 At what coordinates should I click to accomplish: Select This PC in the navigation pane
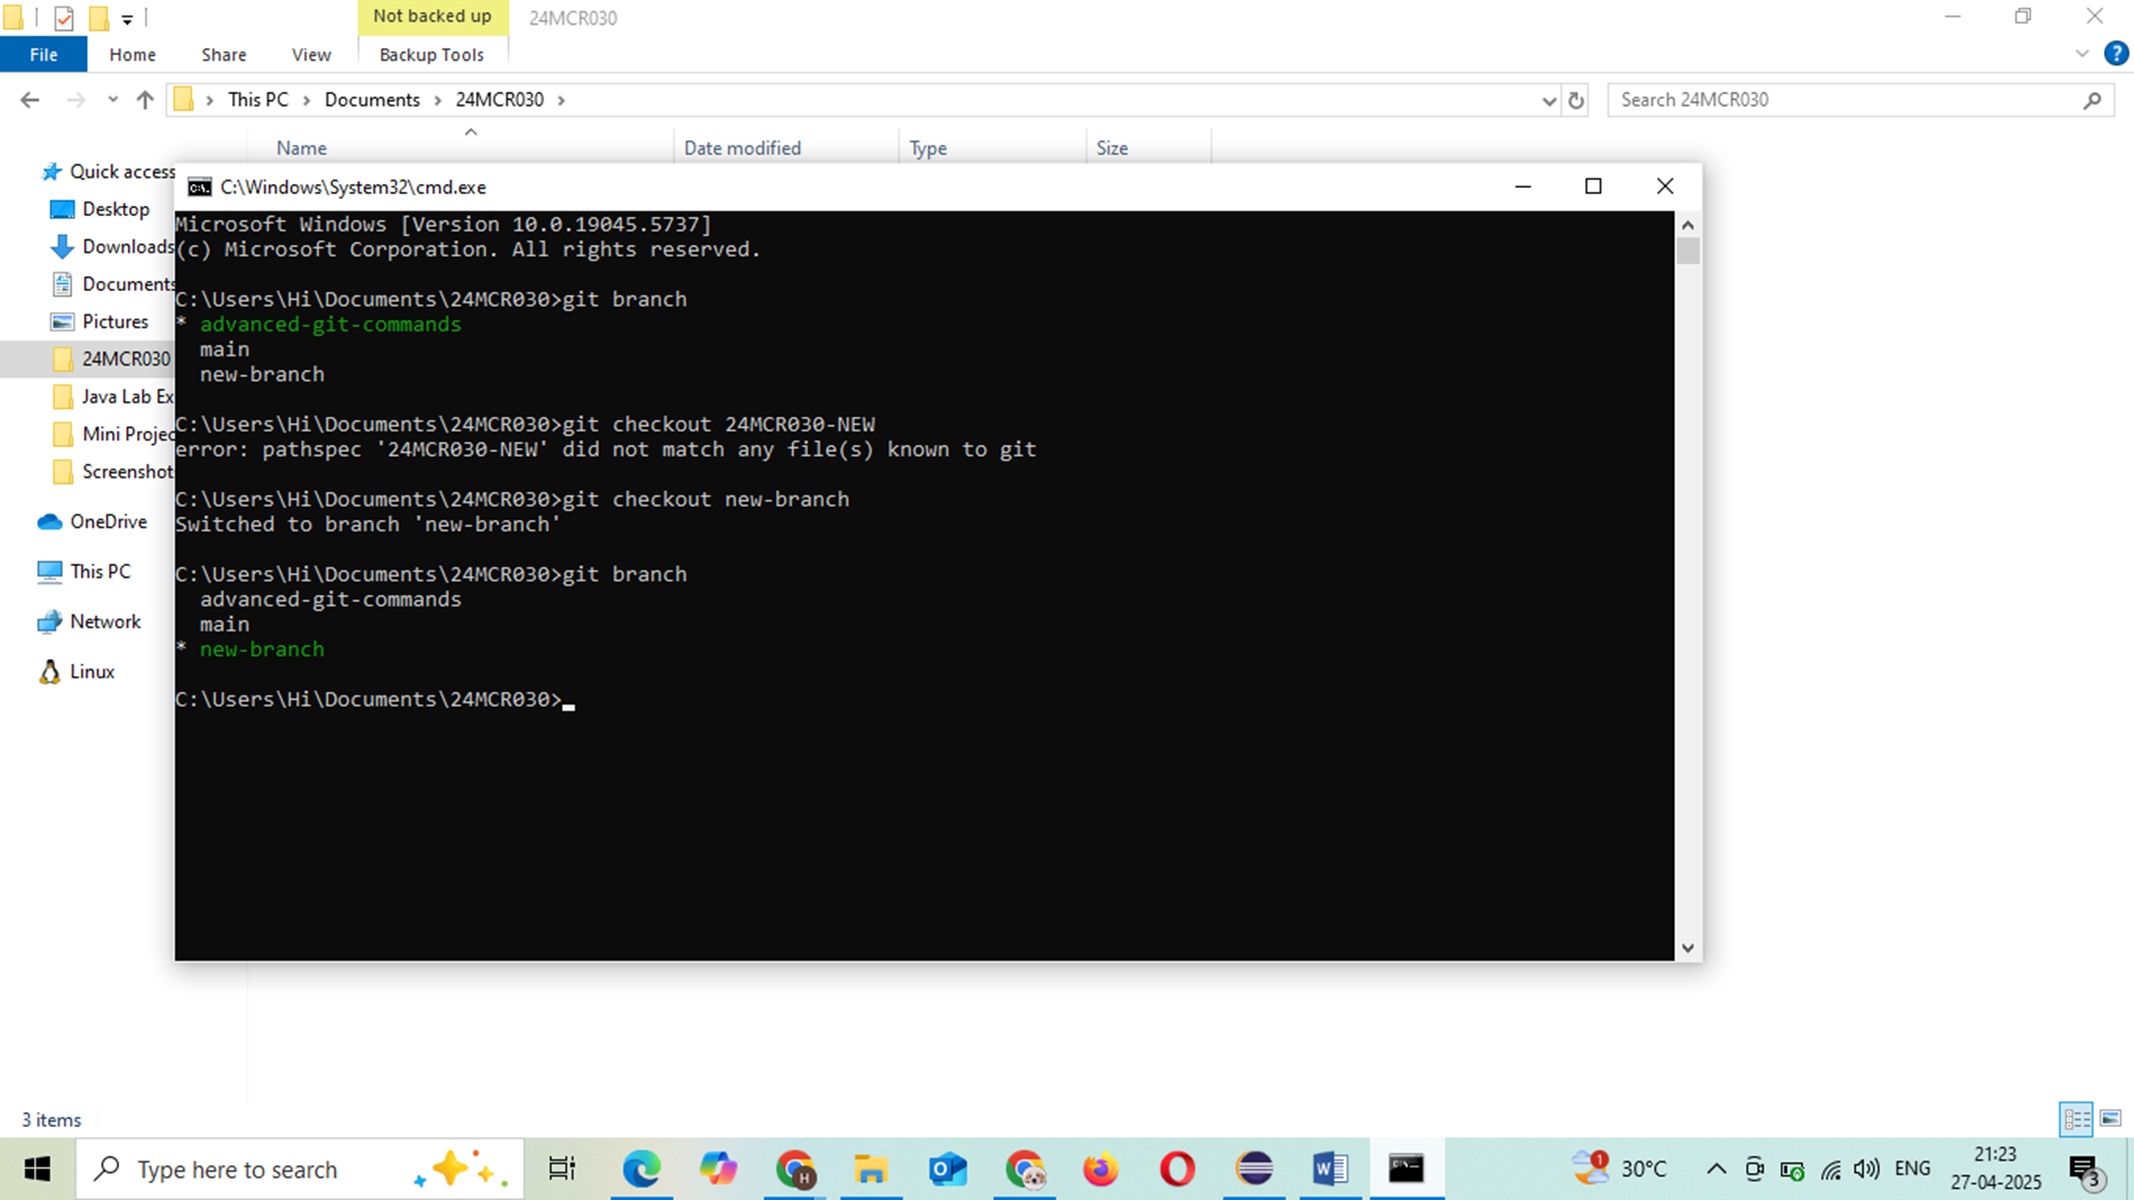point(84,572)
